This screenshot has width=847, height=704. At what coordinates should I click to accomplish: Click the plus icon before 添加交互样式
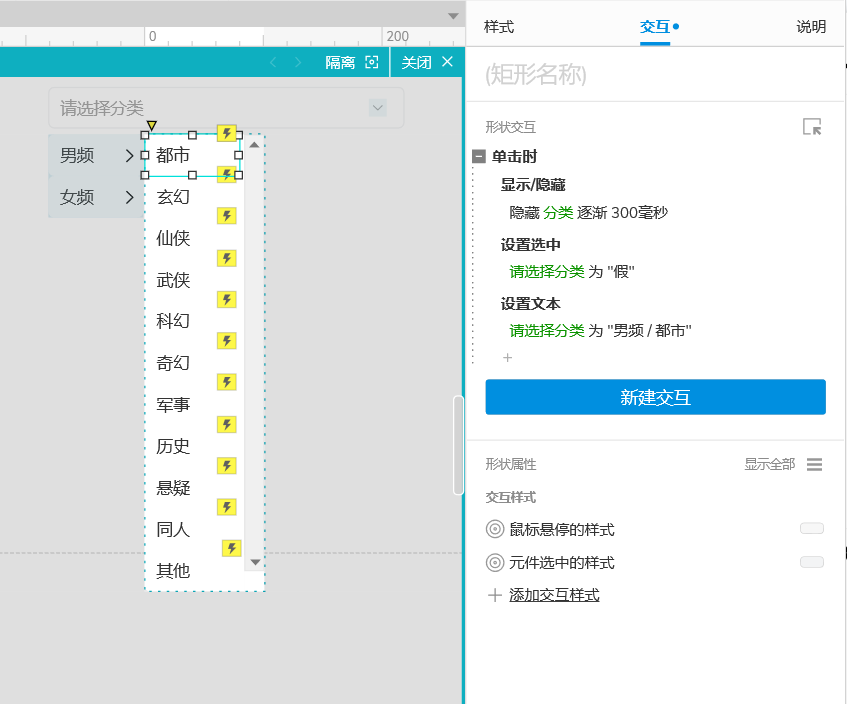[494, 595]
